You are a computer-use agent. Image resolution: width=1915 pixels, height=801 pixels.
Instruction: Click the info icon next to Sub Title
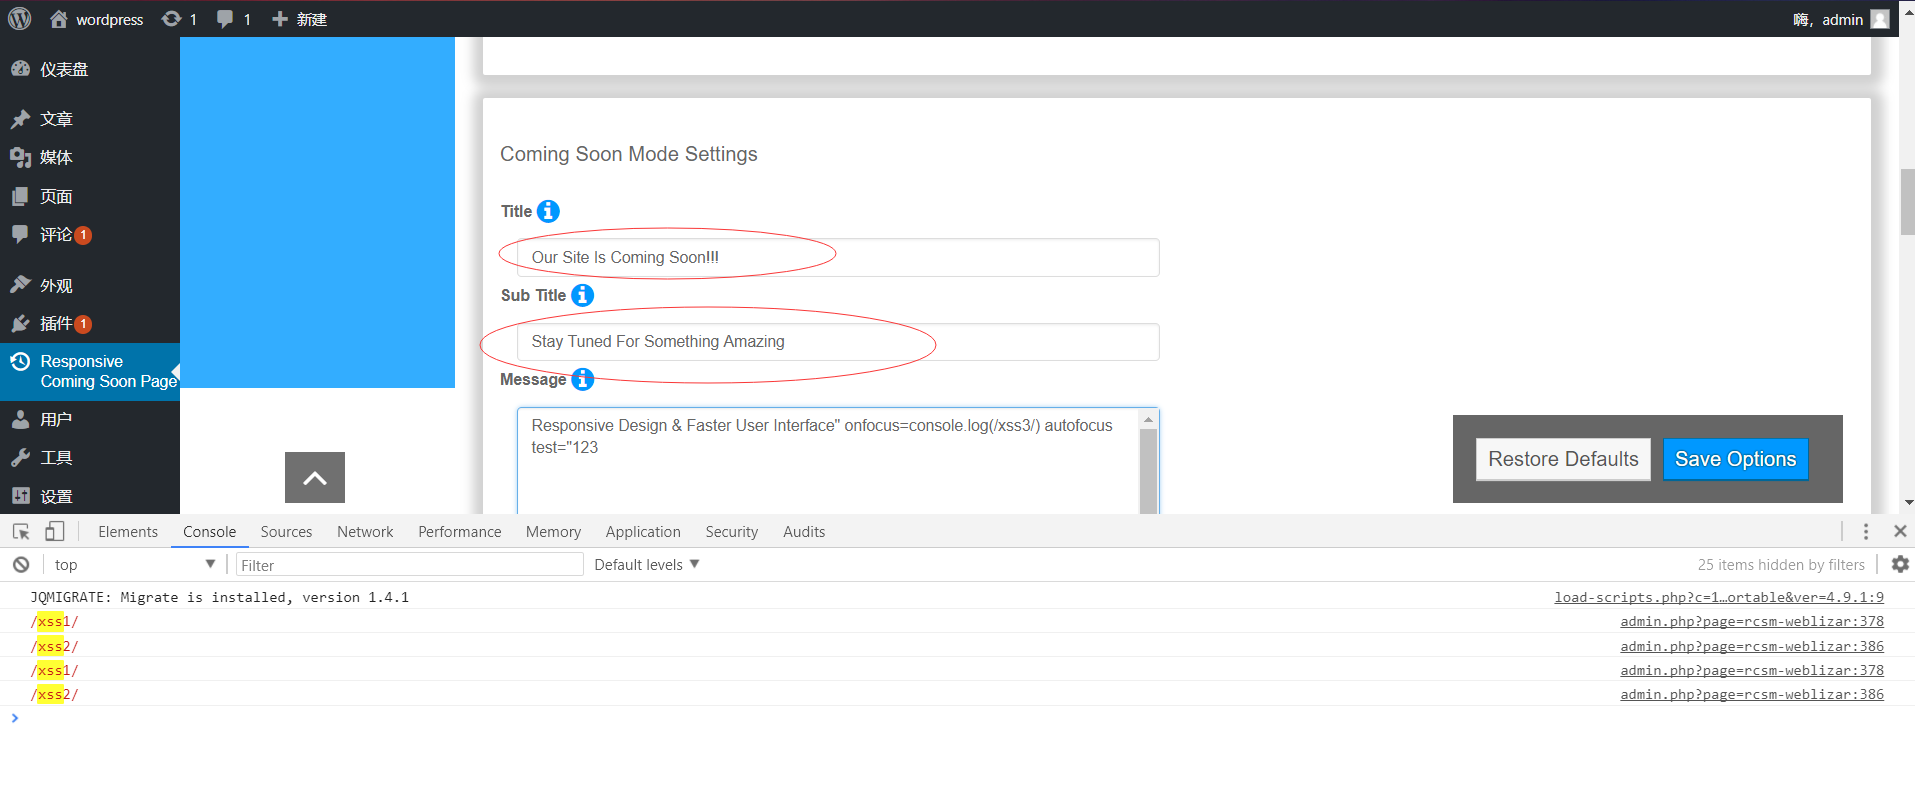(x=582, y=295)
